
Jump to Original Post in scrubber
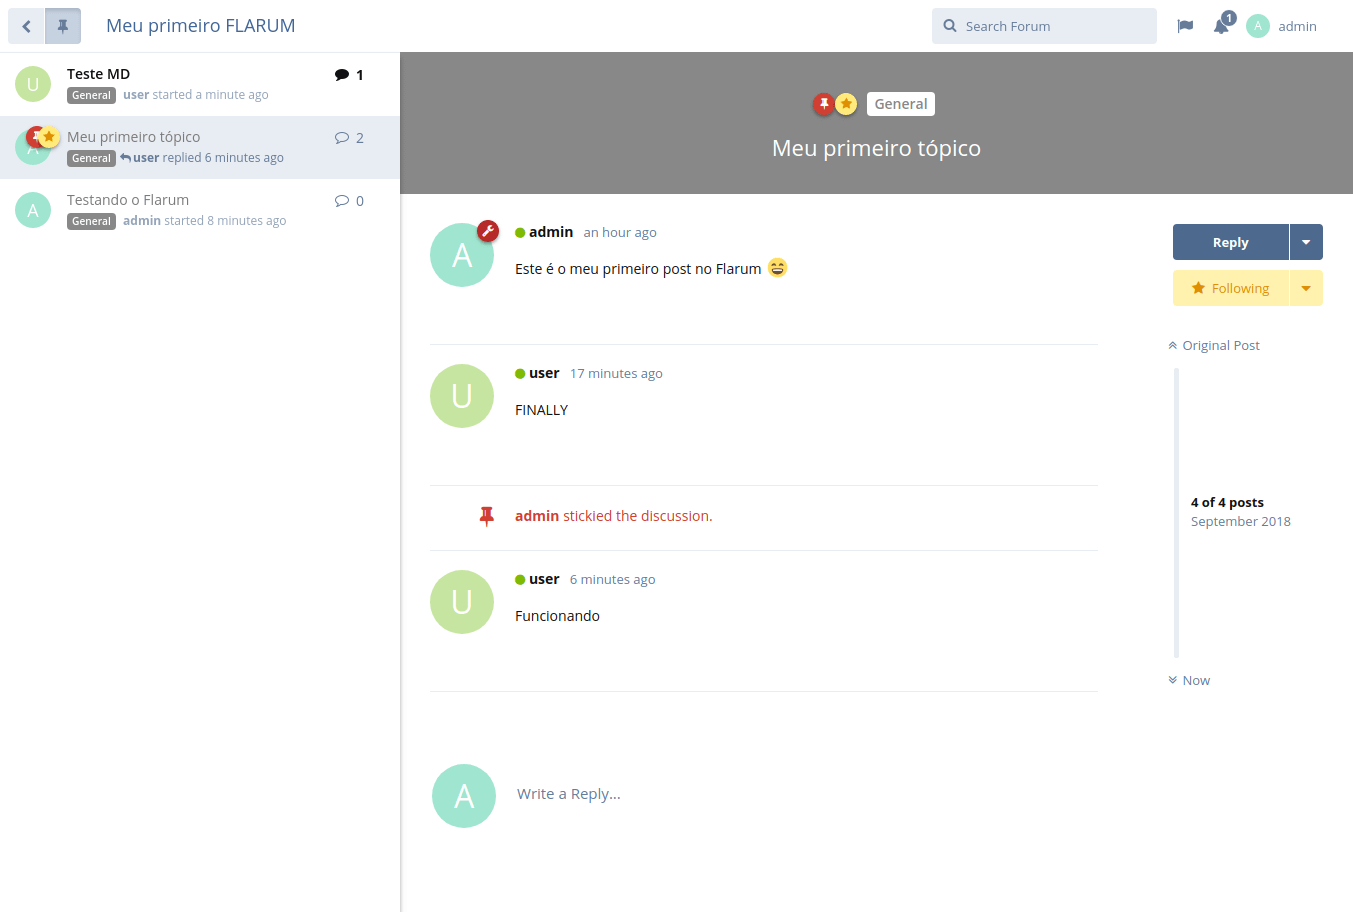1214,345
